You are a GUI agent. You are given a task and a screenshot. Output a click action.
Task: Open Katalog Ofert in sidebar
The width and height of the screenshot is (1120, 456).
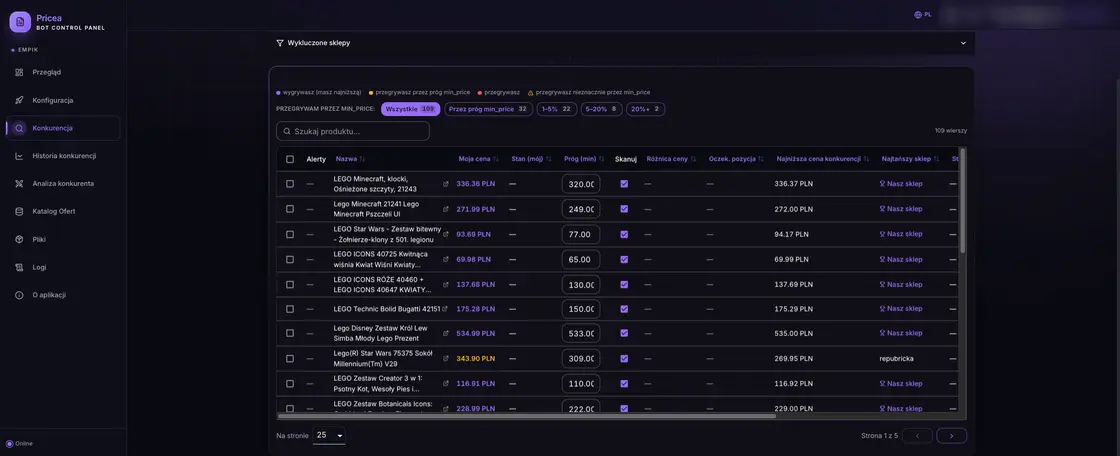(63, 212)
